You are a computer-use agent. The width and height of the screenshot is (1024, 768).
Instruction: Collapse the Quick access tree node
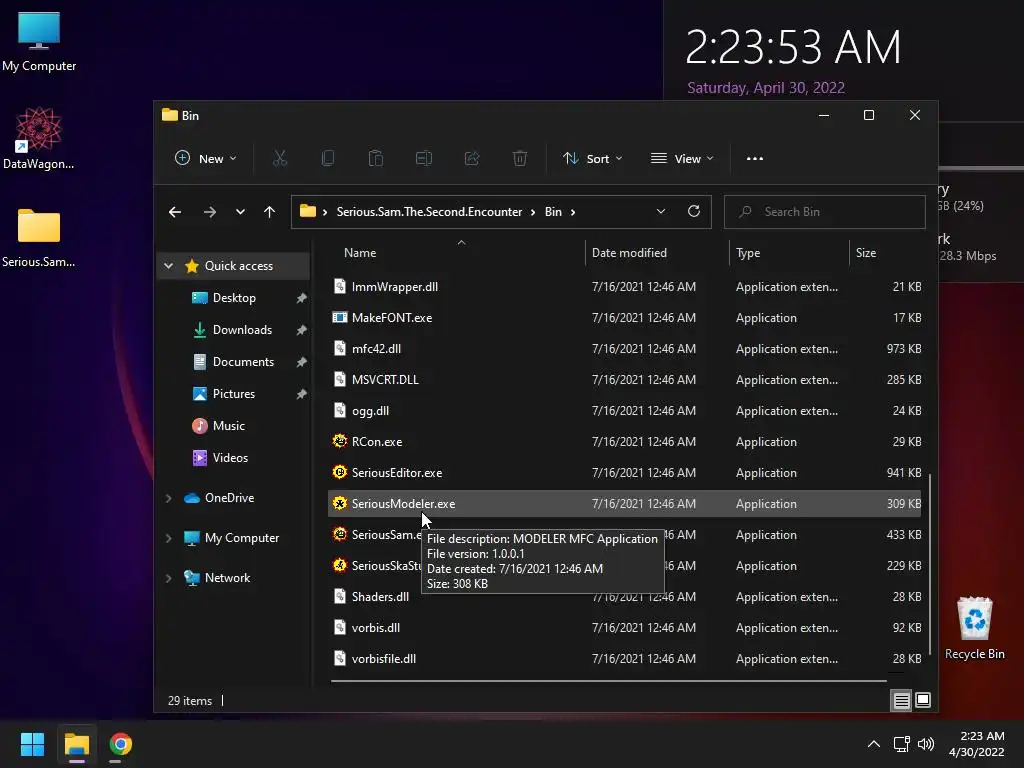(x=168, y=266)
